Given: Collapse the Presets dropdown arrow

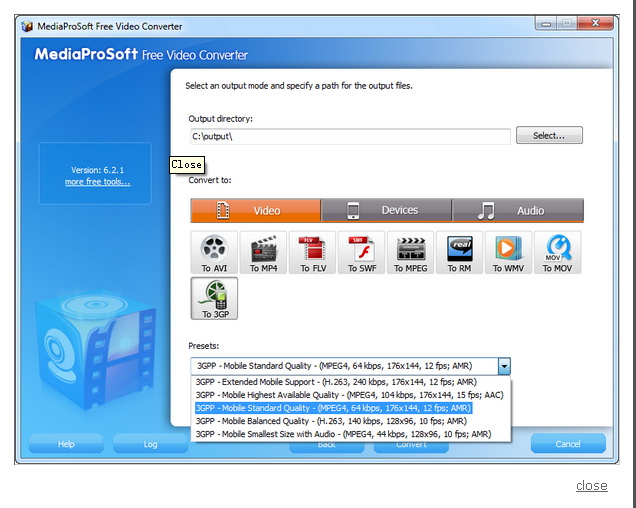Looking at the screenshot, I should tap(504, 366).
